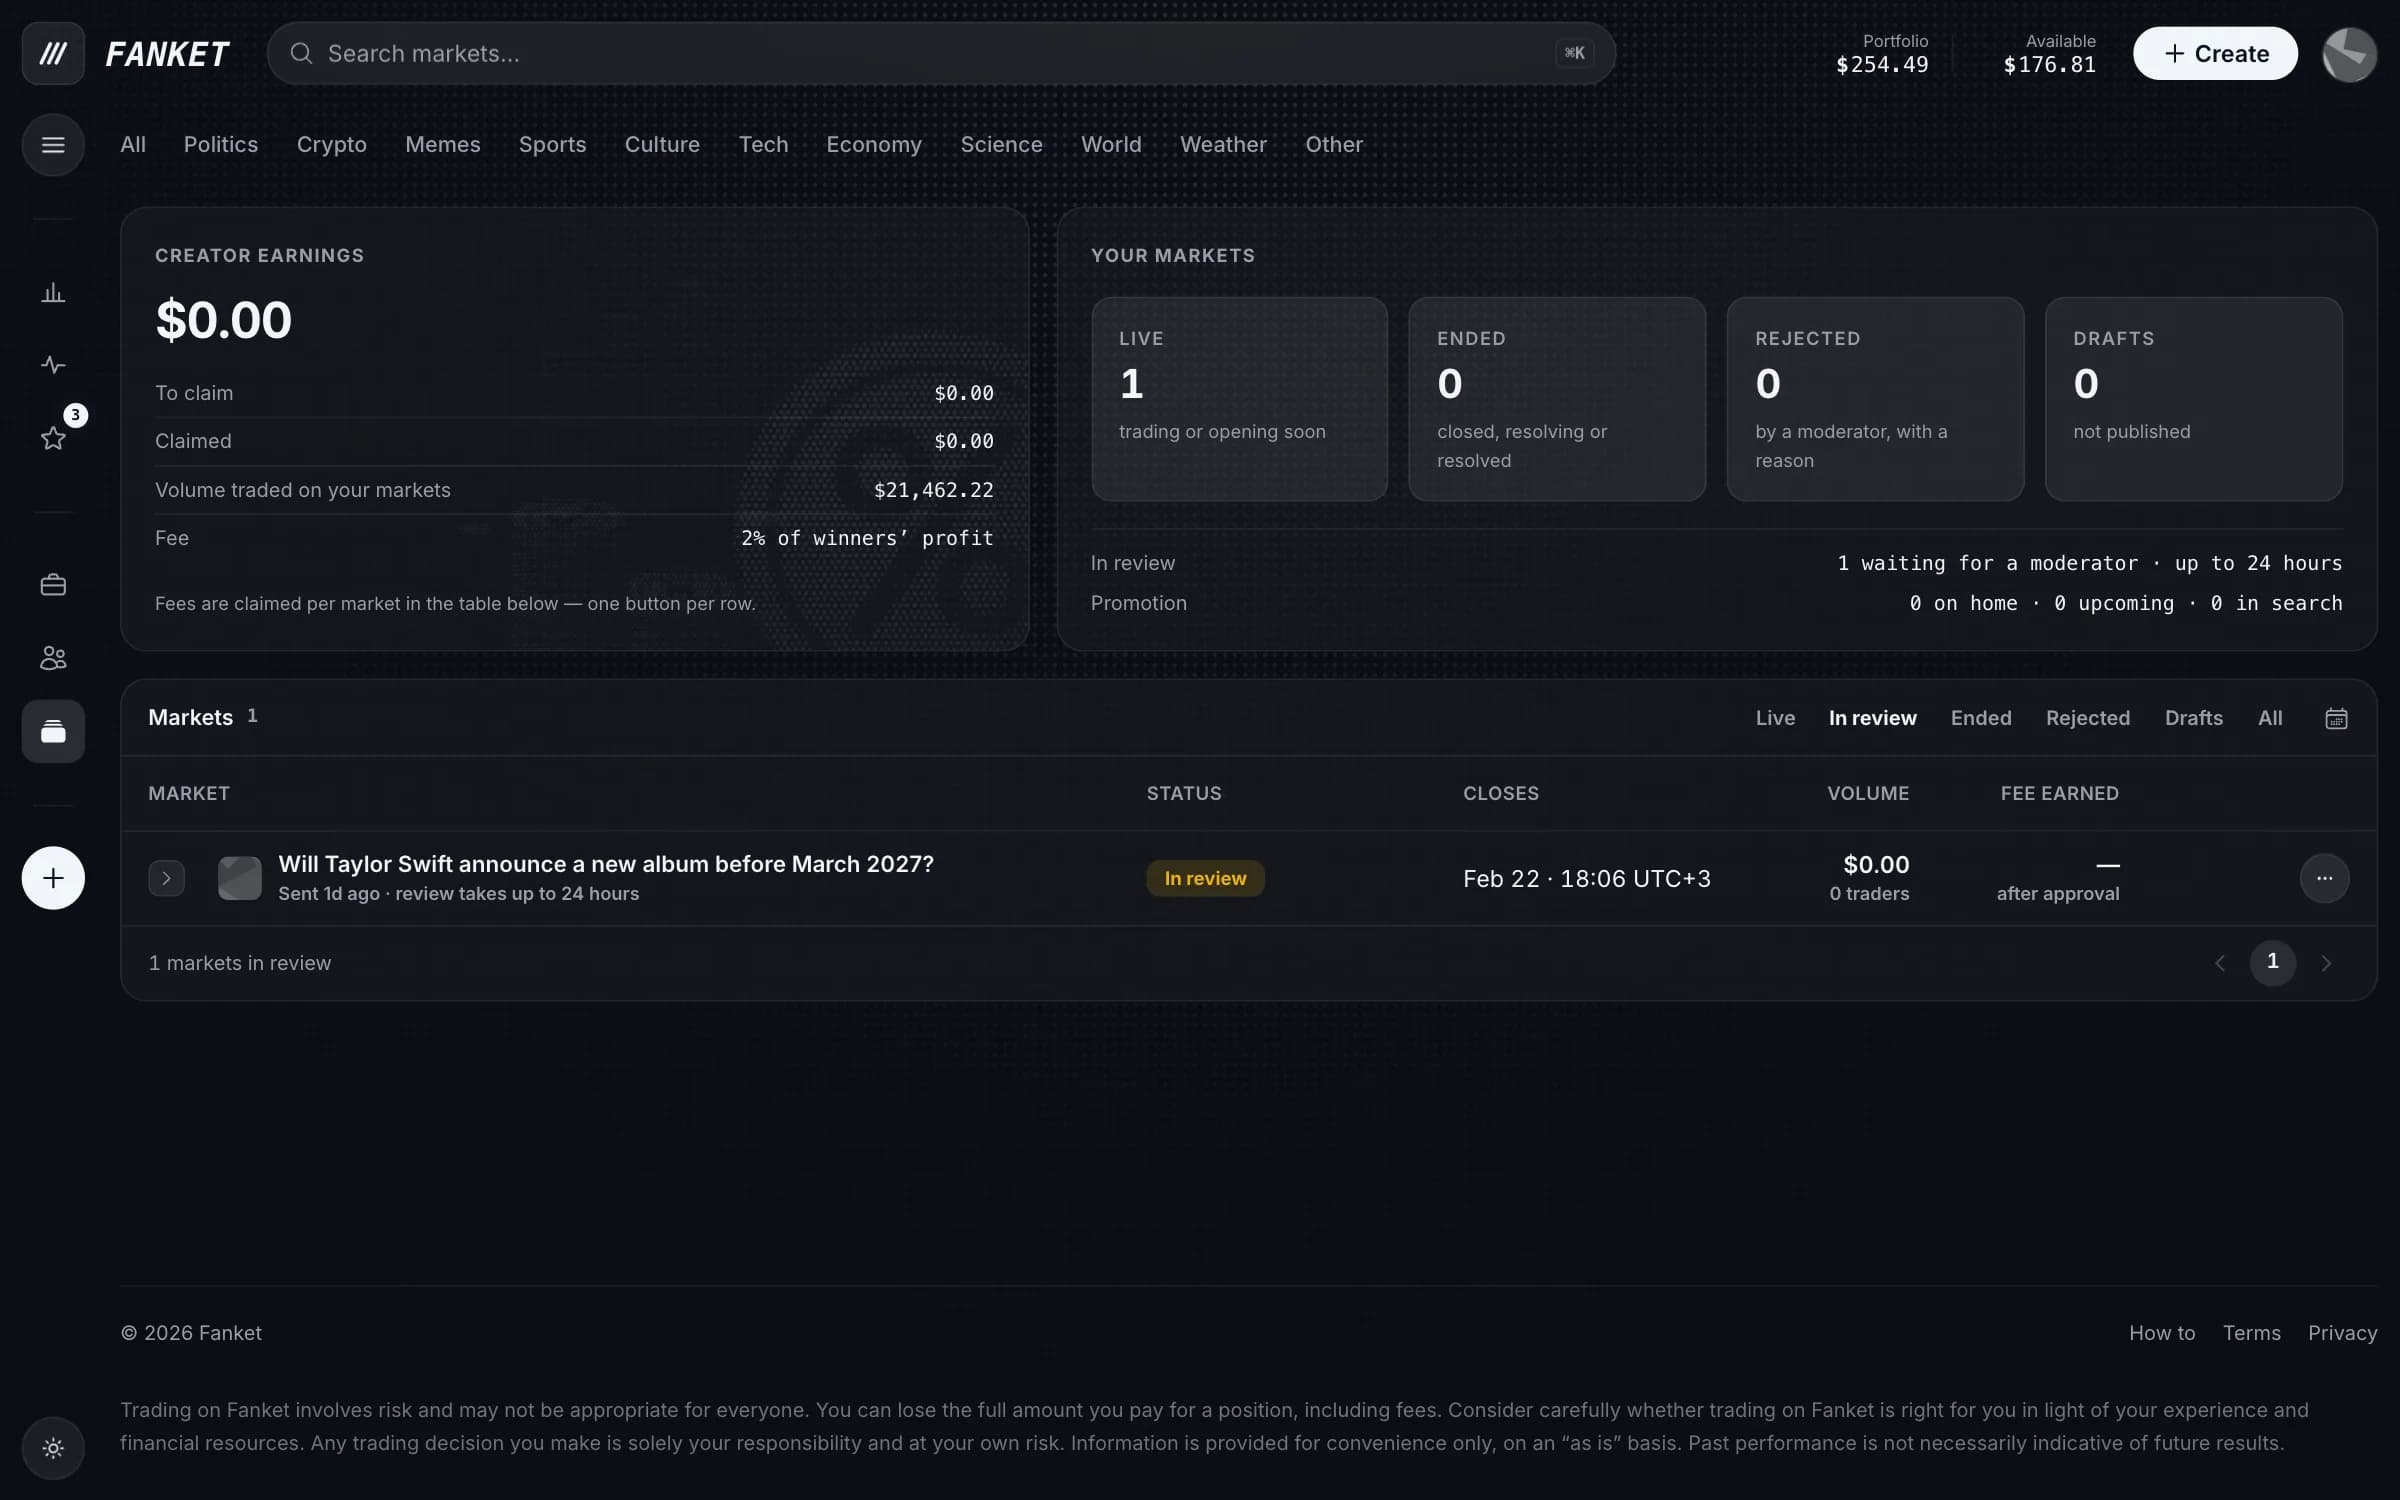The image size is (2400, 1500).
Task: Click the market thumbnail for Taylor Swift row
Action: point(240,878)
